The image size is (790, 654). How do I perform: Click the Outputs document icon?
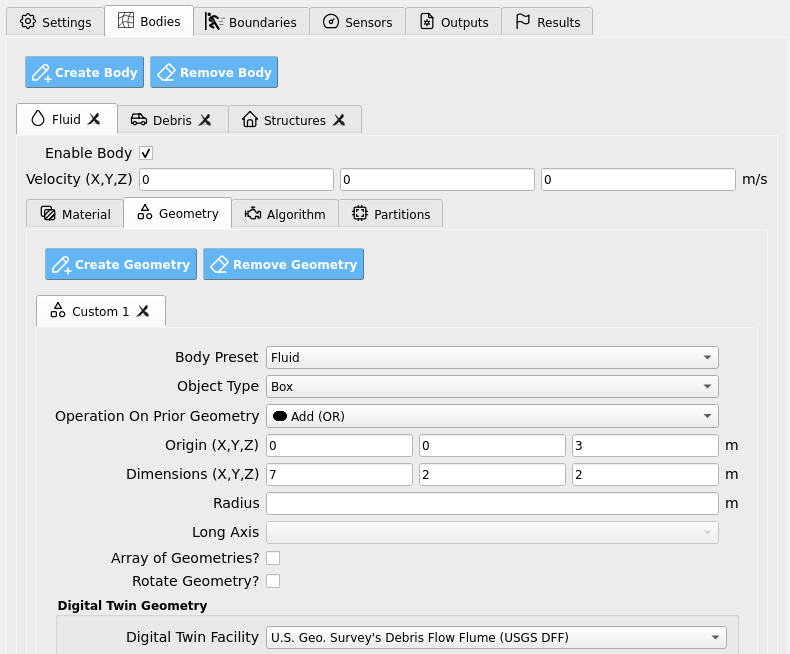coord(427,21)
